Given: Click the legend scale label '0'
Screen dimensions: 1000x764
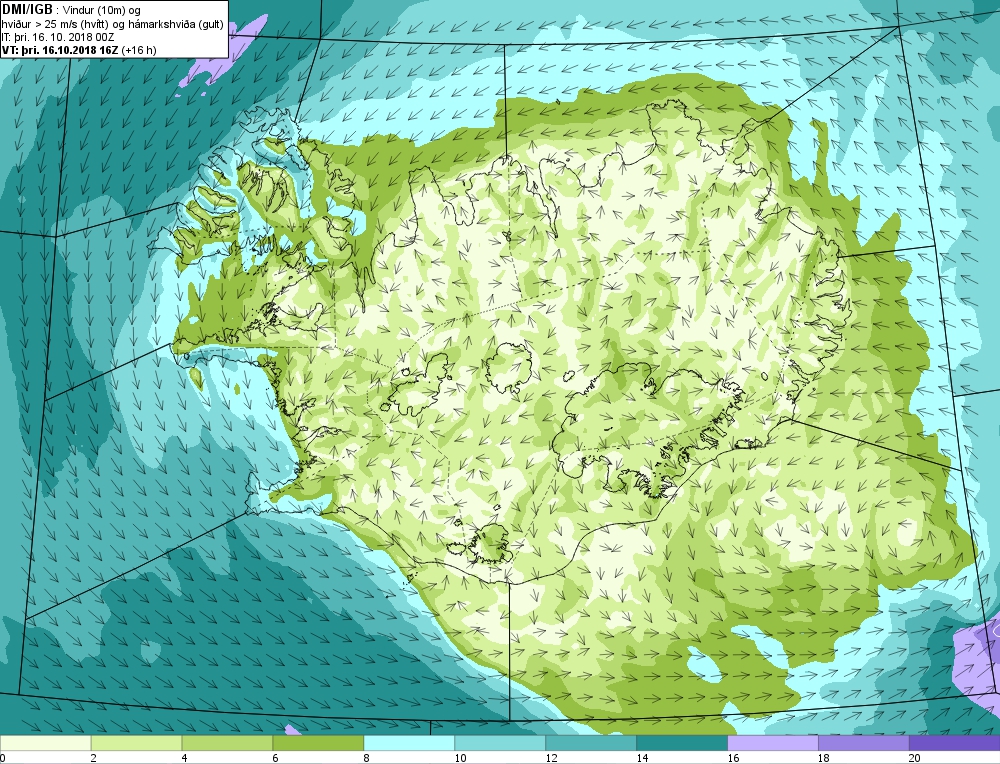Looking at the screenshot, I should pos(3,758).
